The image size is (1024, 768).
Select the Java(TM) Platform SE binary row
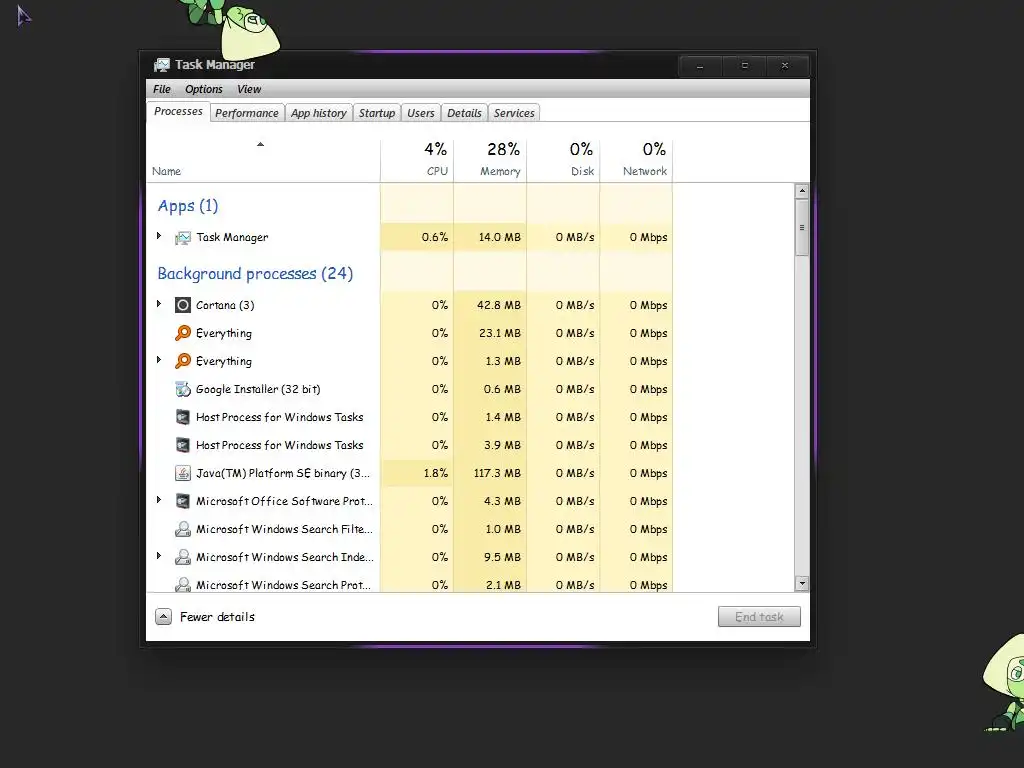pos(409,473)
